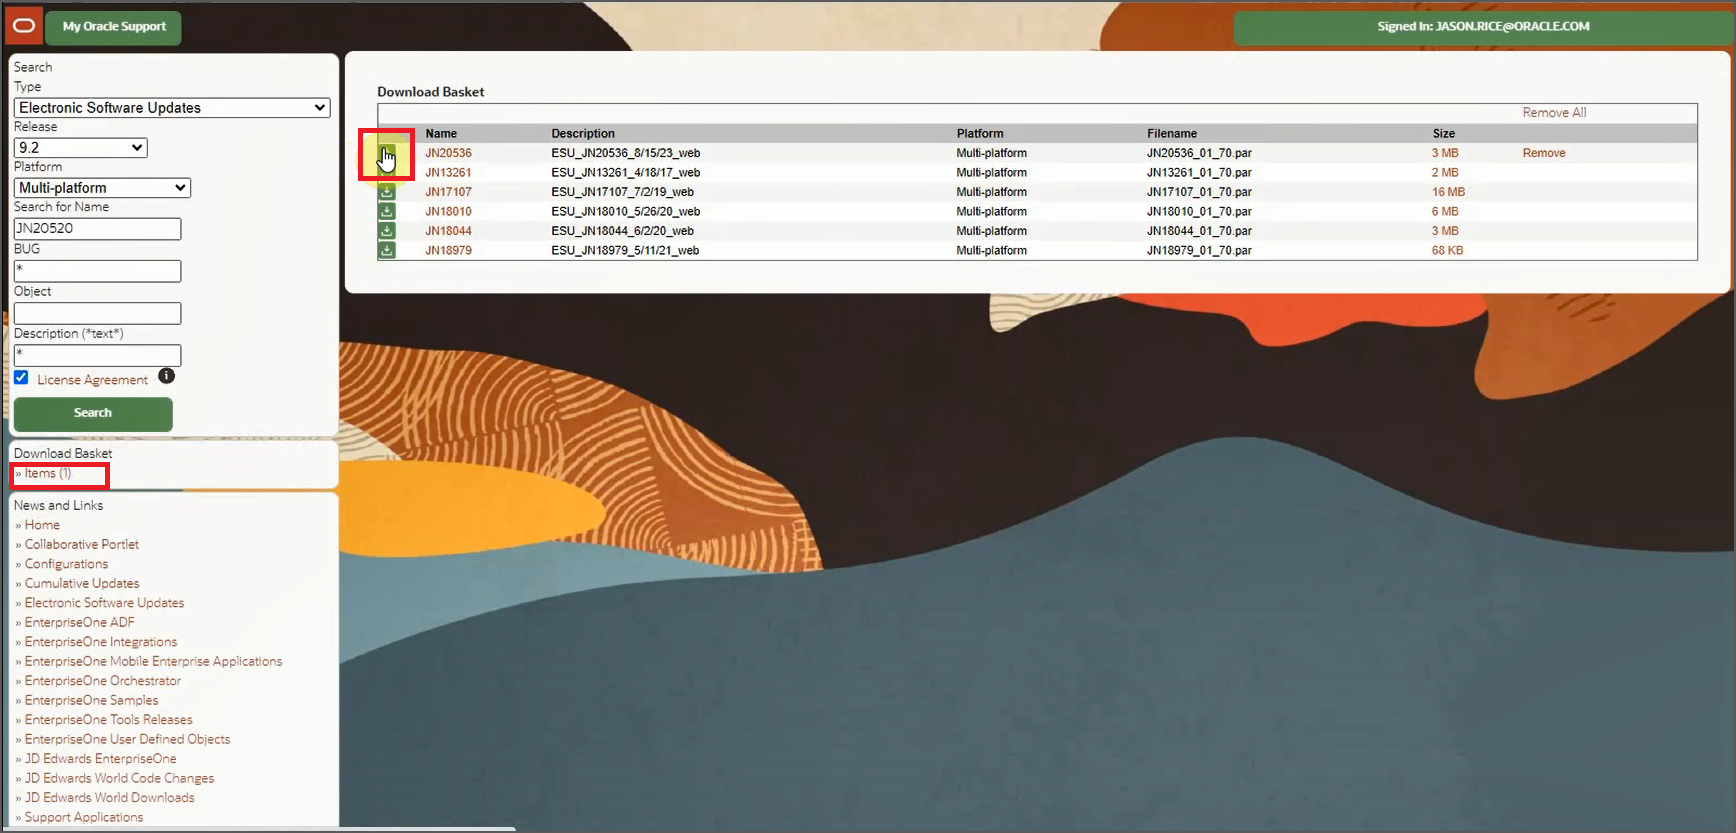Open EnterpriseOne Samples link
Screen dimensions: 1736x833
91,701
